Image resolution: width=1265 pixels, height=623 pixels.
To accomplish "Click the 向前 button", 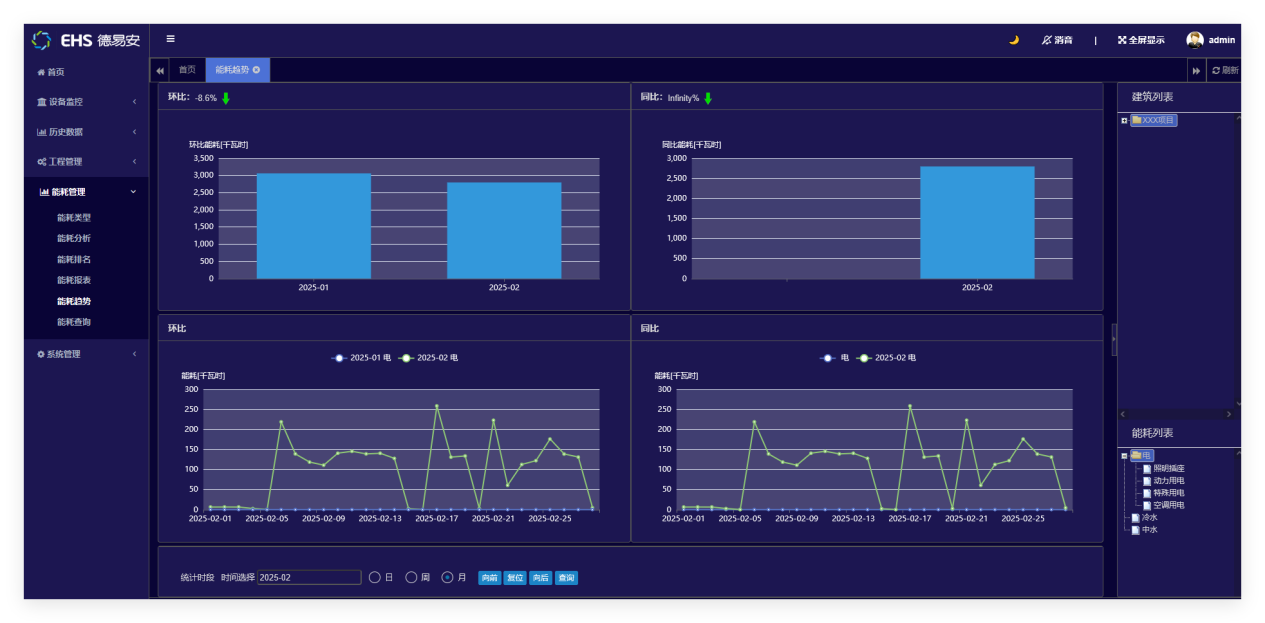I will (489, 578).
